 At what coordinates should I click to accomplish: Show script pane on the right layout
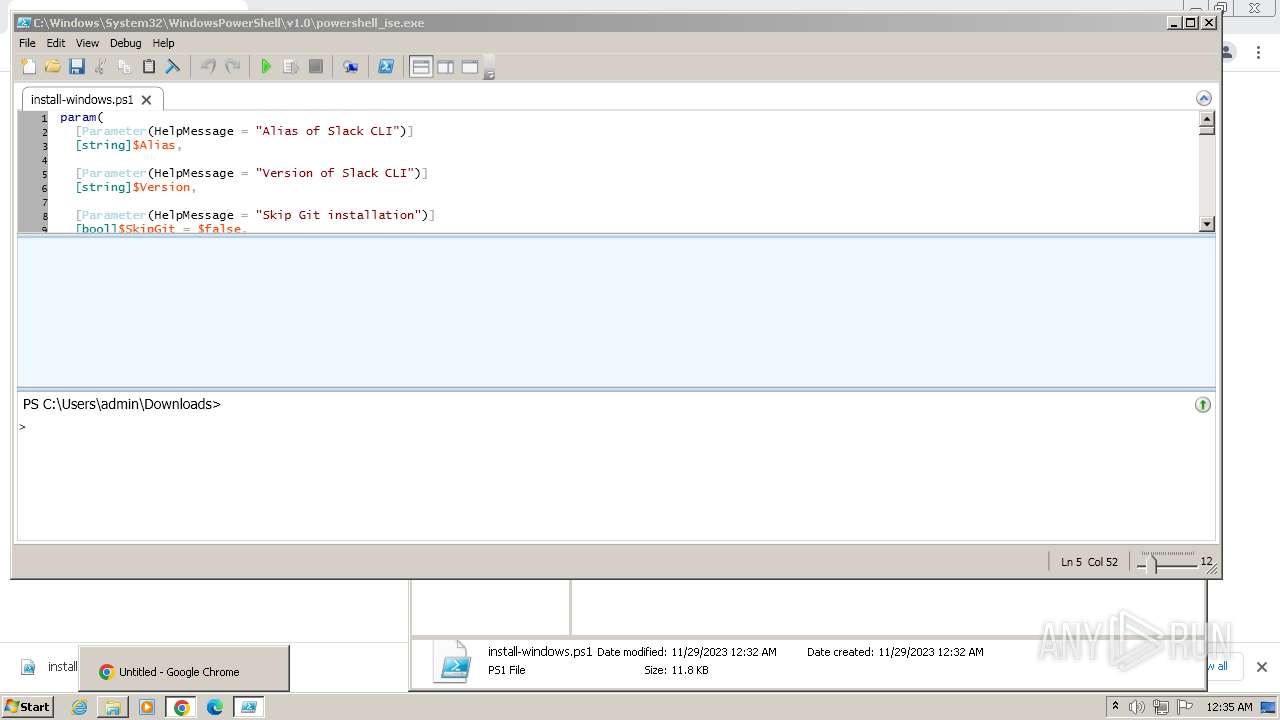[x=446, y=67]
